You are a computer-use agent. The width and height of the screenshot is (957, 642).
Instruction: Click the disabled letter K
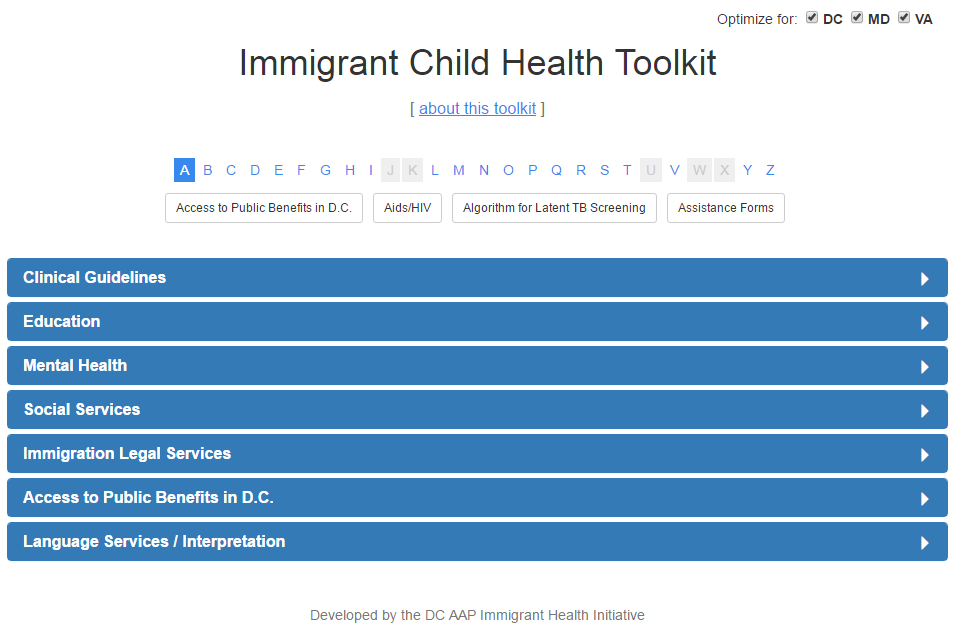click(413, 170)
